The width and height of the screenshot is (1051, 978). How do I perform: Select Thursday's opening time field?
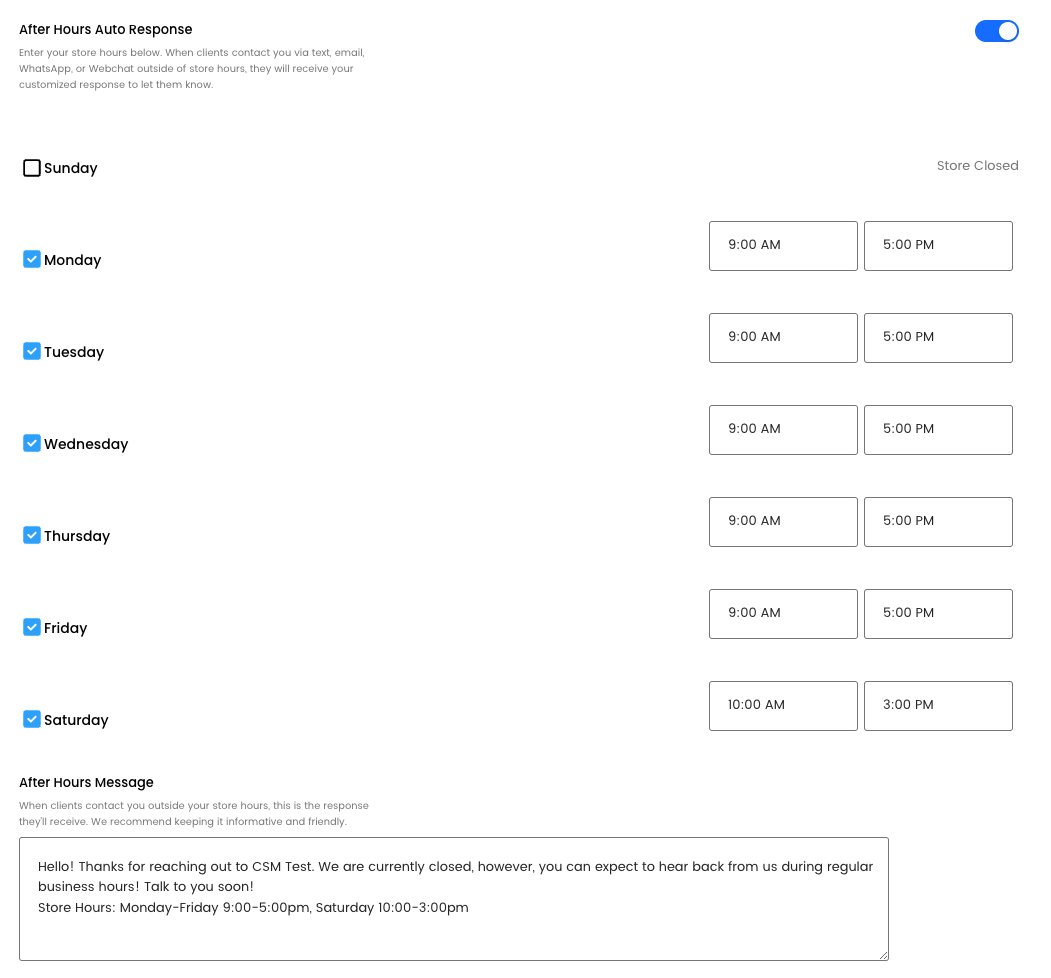coord(783,522)
